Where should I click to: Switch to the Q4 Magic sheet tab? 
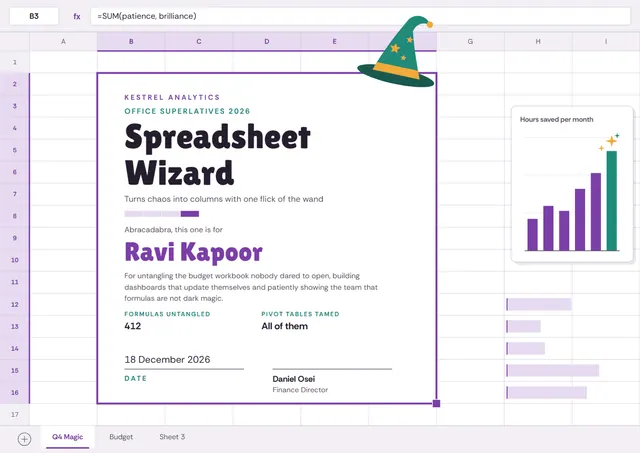click(67, 437)
